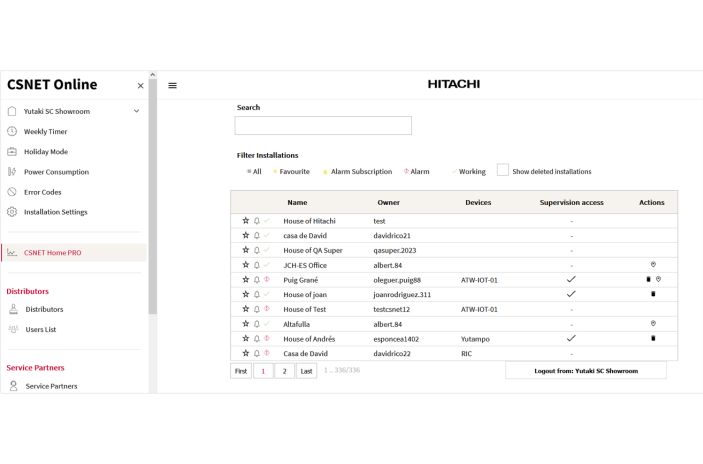The width and height of the screenshot is (703, 464).
Task: Delete the House of joan installation
Action: tap(653, 295)
